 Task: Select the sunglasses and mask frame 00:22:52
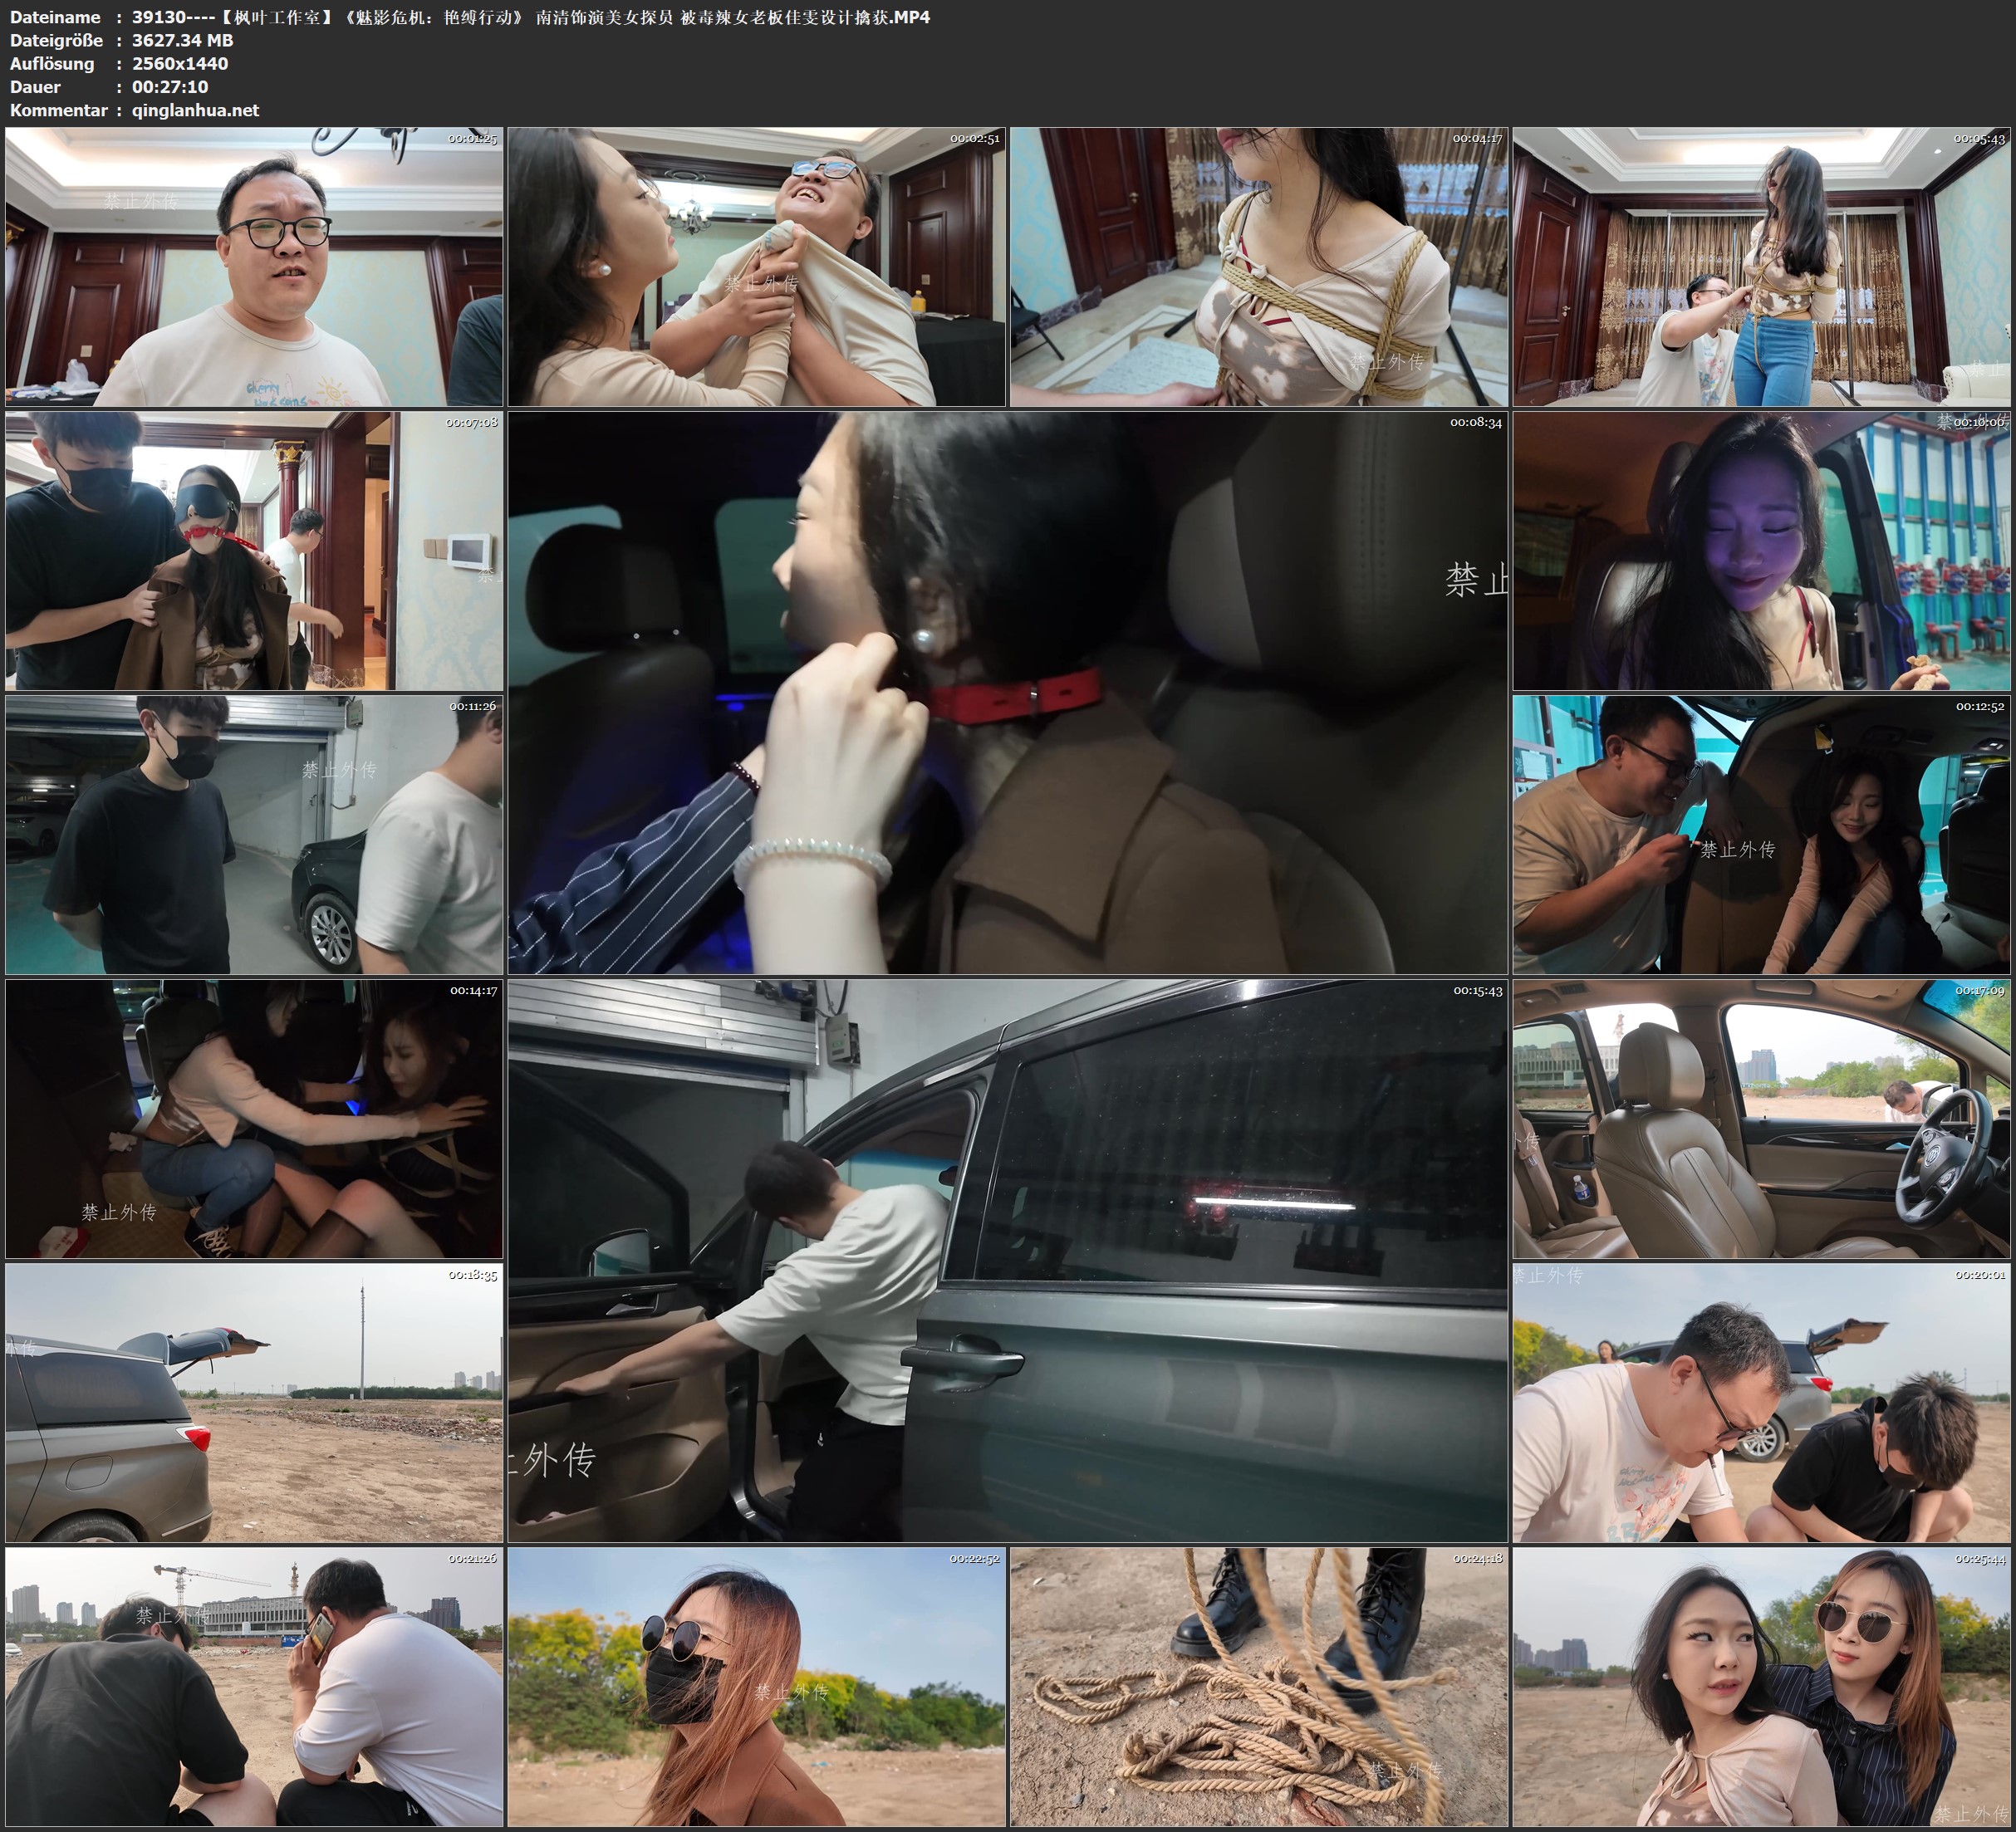point(756,1686)
